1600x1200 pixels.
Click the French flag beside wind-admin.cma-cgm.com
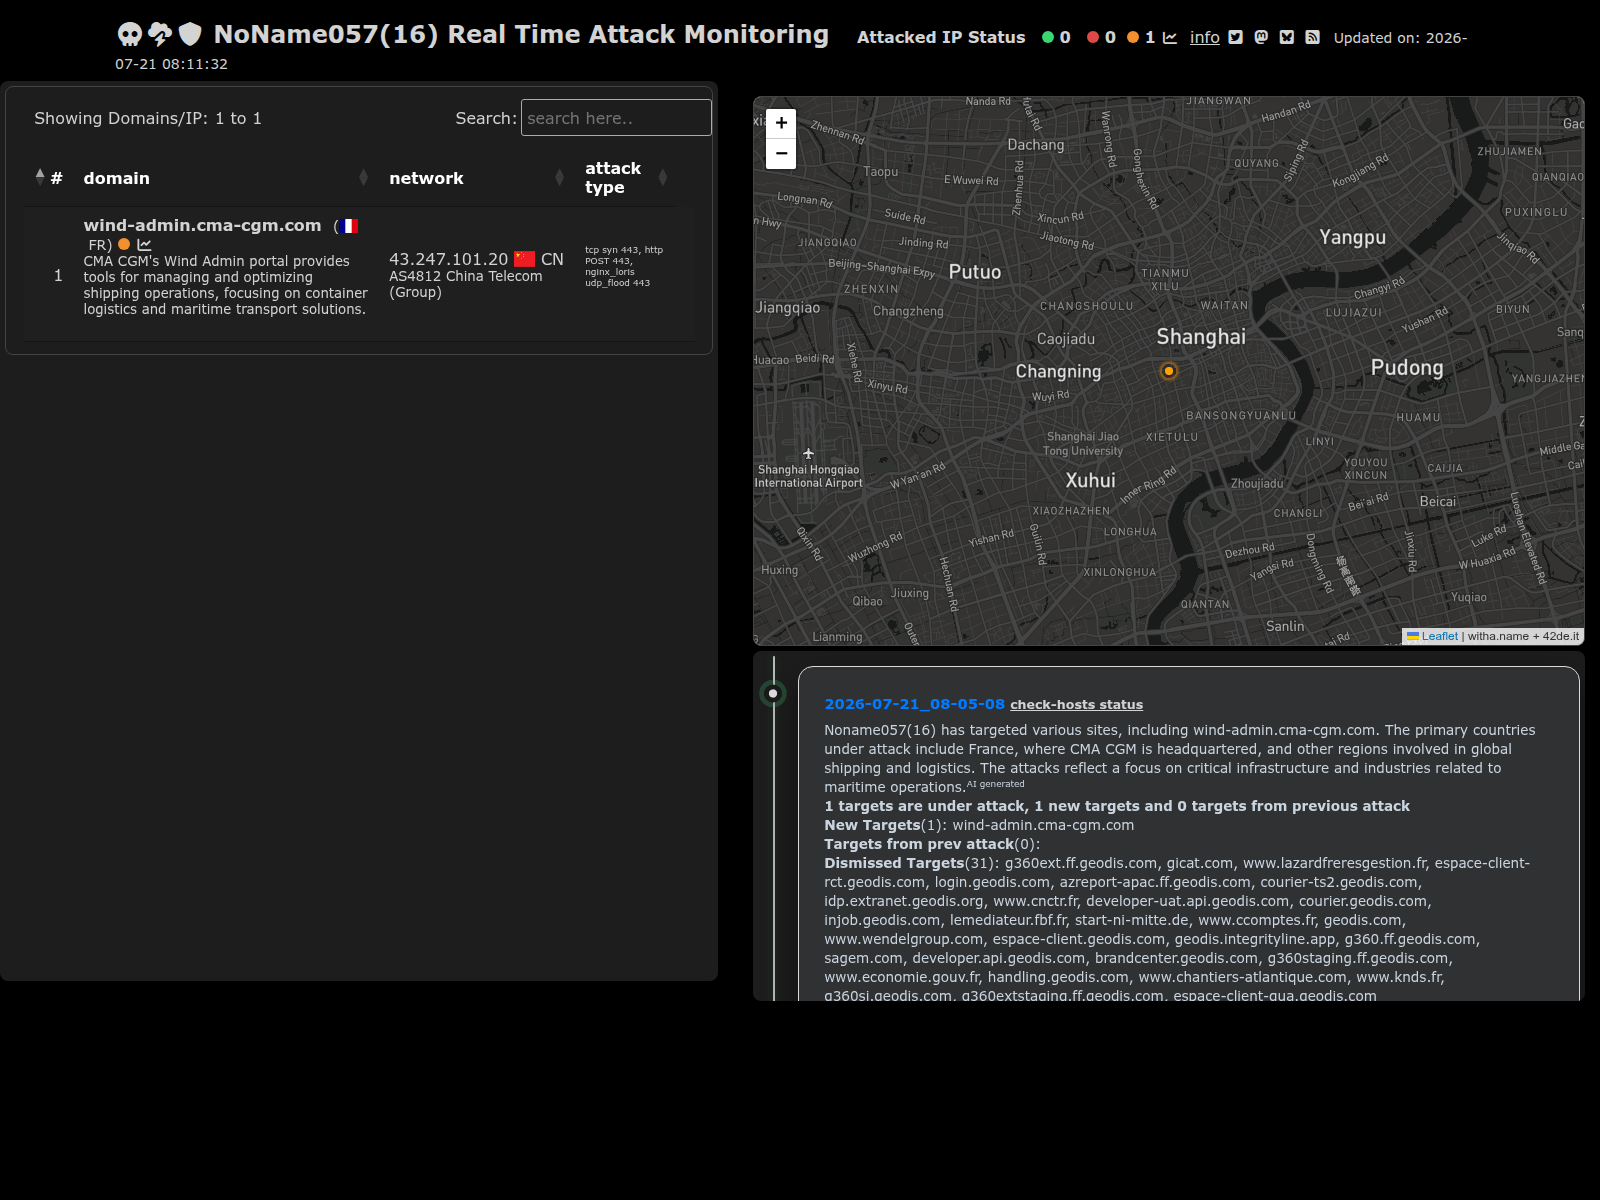click(348, 226)
